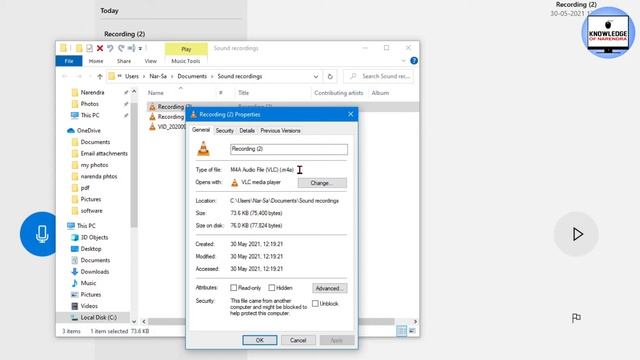
Task: Click the Advanced... attributes button
Action: [x=330, y=288]
